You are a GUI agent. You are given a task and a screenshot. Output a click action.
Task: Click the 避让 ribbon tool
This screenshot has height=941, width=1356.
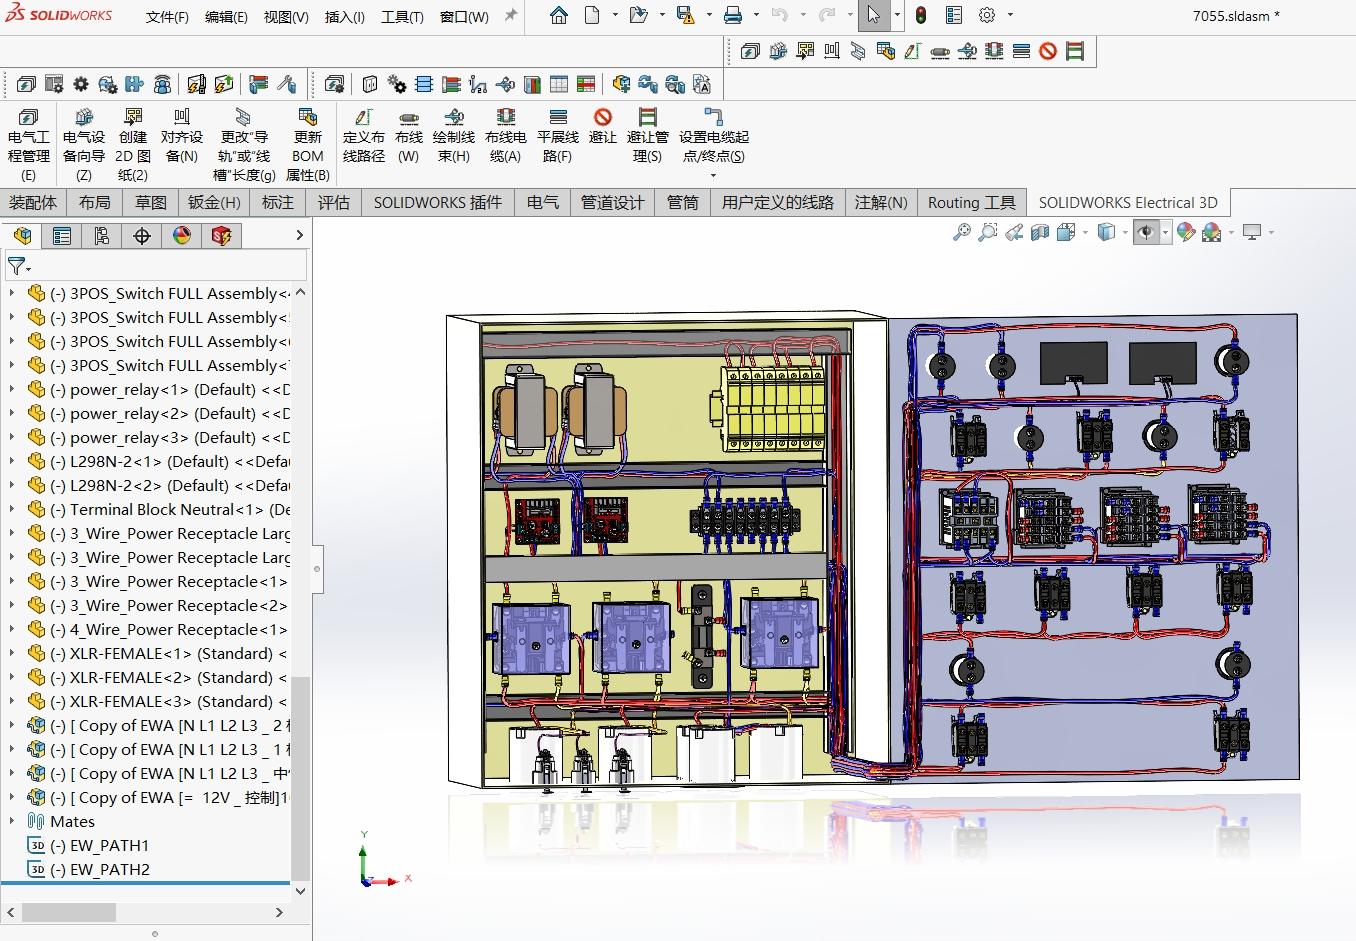tap(602, 127)
